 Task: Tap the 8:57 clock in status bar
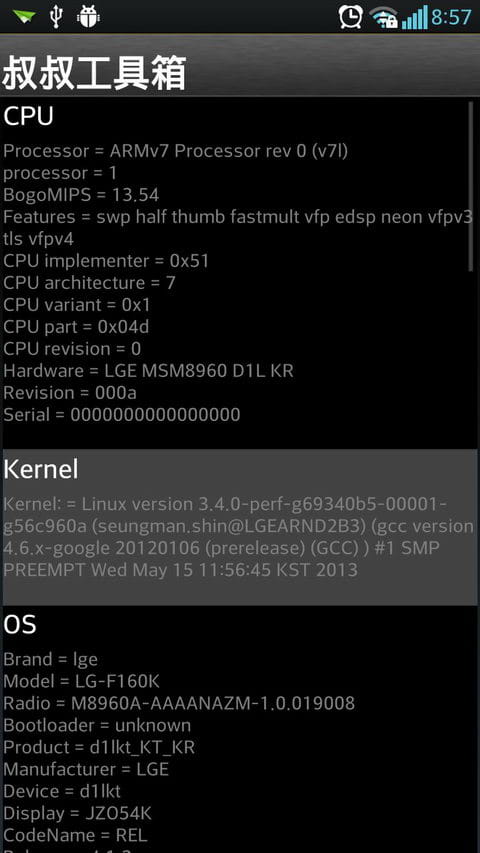pyautogui.click(x=451, y=17)
